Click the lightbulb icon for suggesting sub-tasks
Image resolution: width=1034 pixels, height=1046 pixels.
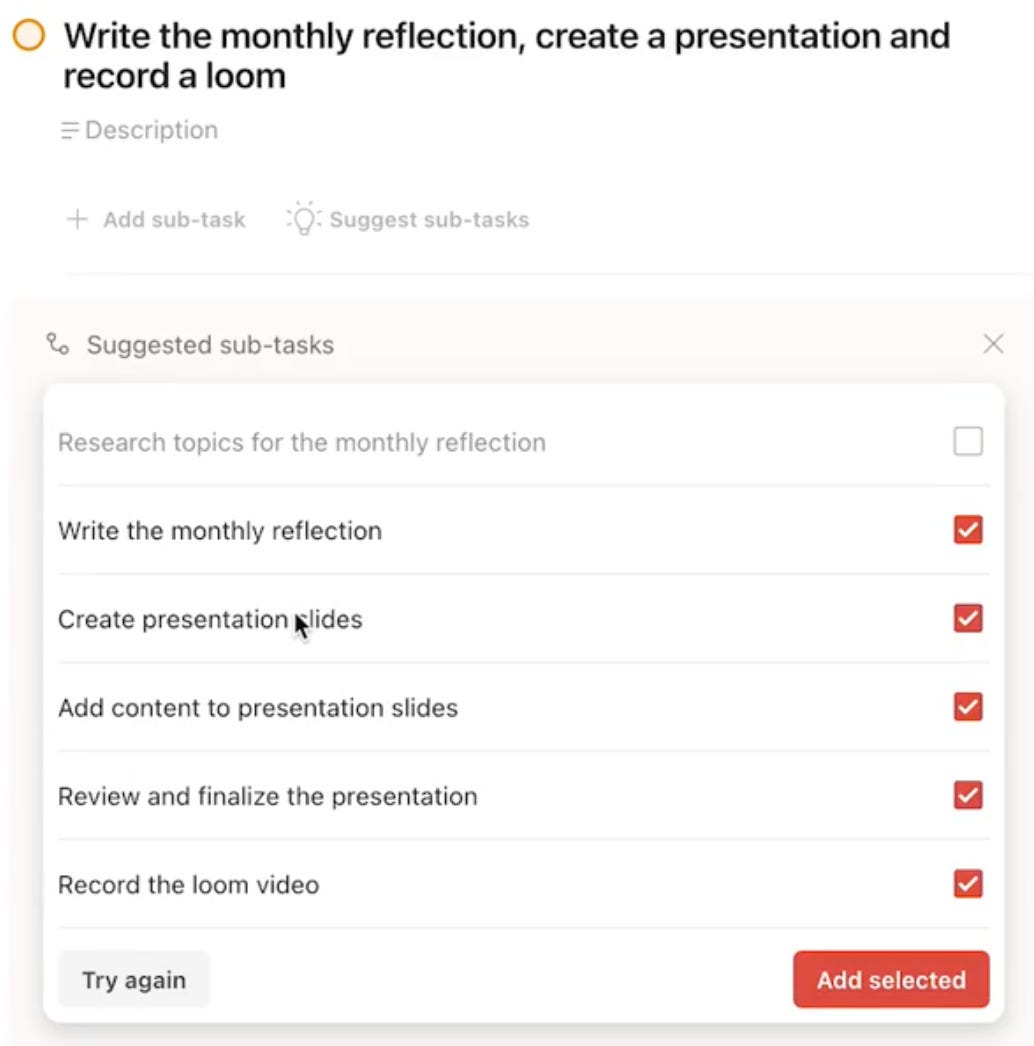[x=304, y=218]
